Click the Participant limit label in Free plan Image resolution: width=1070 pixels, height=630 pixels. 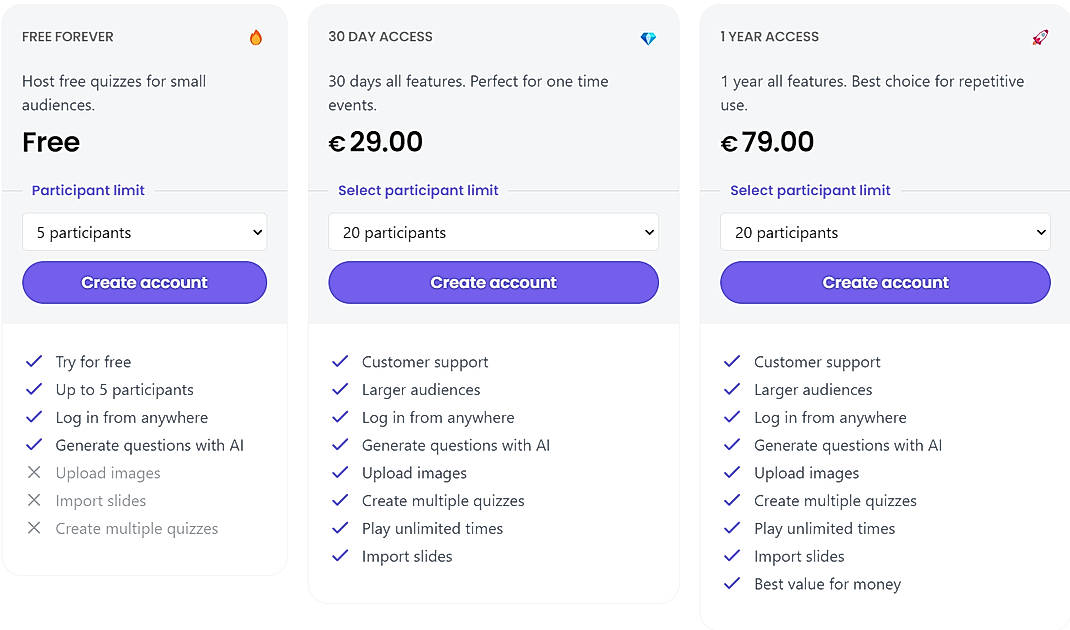[88, 190]
